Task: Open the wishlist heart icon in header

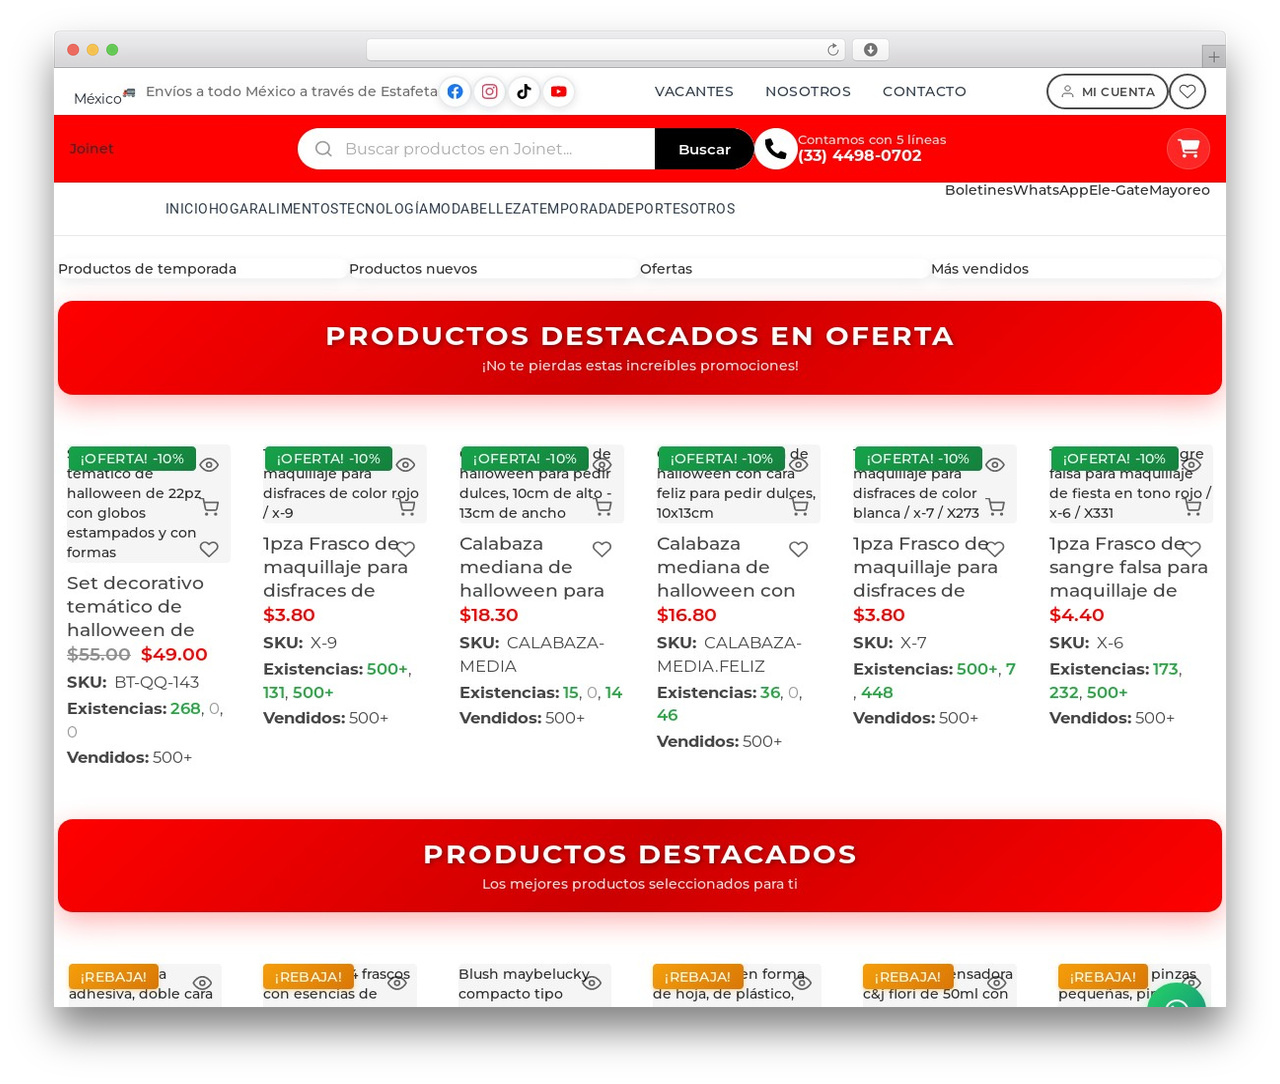Action: coord(1187,91)
